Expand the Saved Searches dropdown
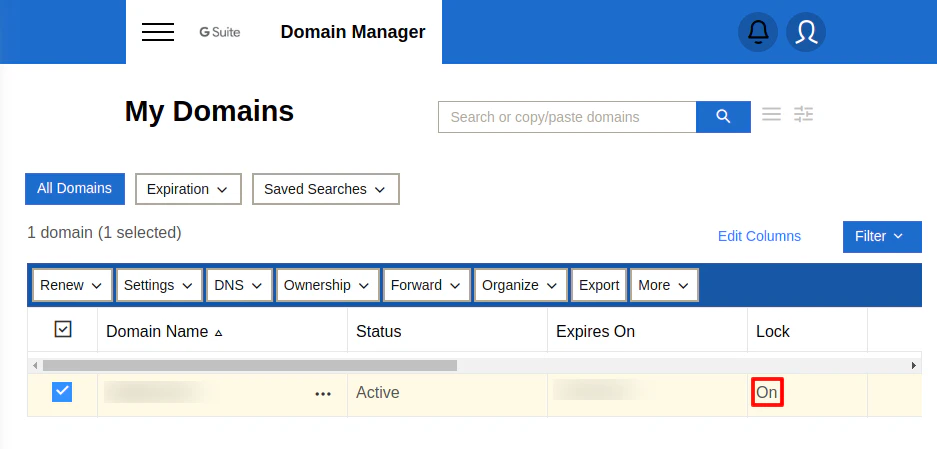Viewport: 937px width, 449px height. click(x=326, y=189)
